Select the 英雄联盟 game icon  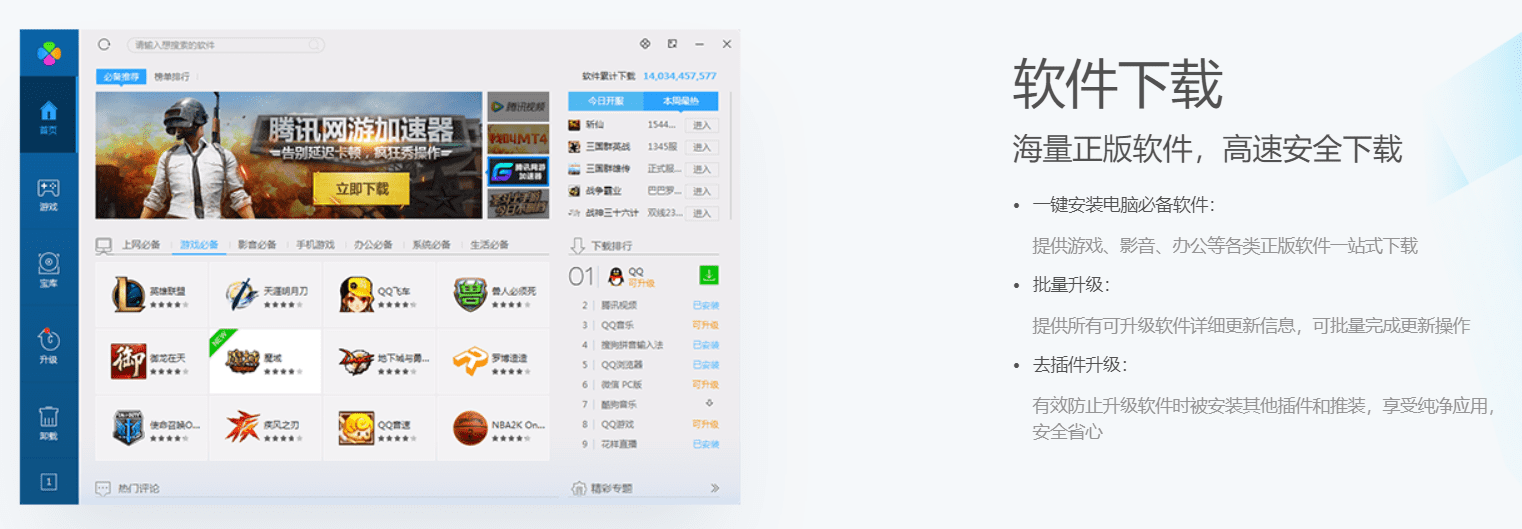click(128, 293)
